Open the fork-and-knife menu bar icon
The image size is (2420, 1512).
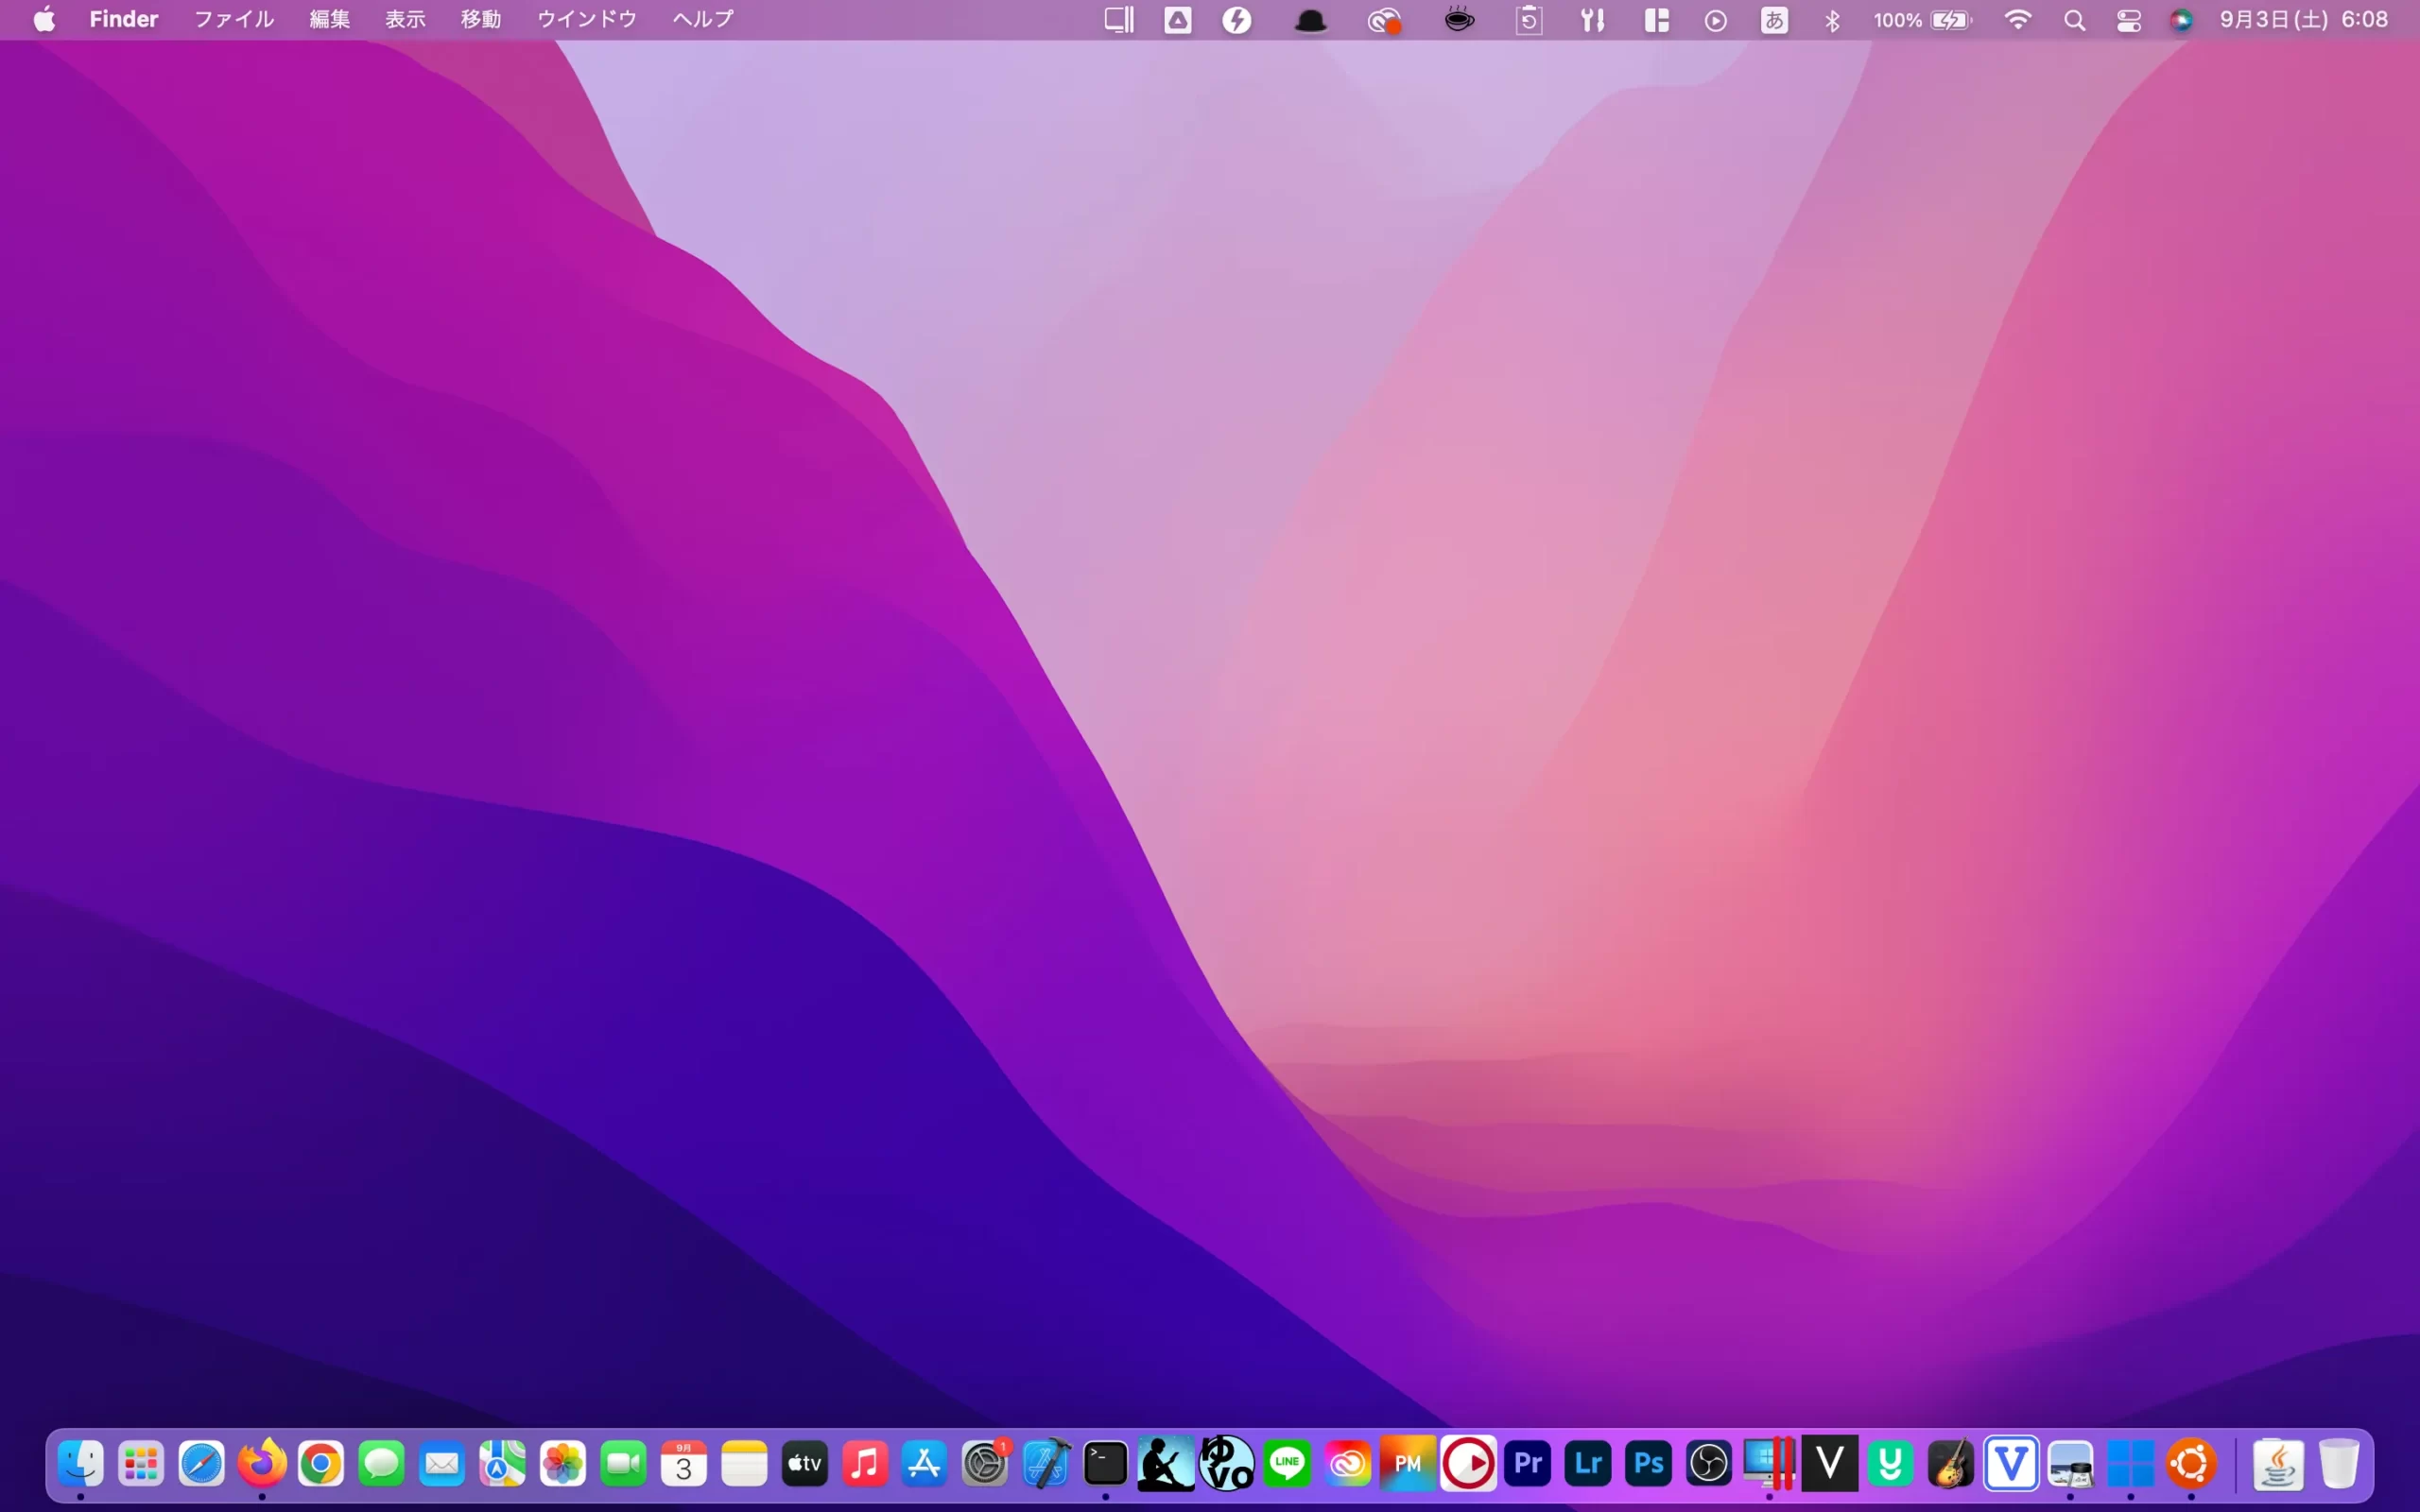pyautogui.click(x=1593, y=20)
